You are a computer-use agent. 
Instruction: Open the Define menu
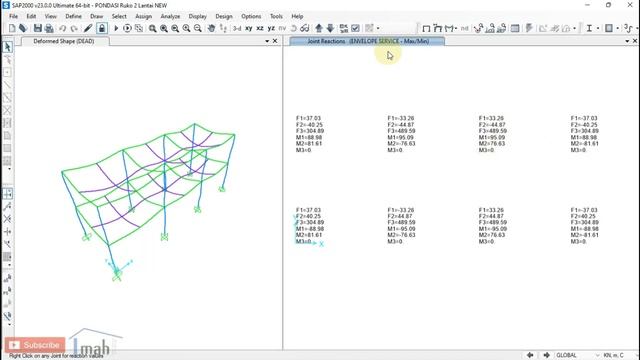click(x=73, y=16)
